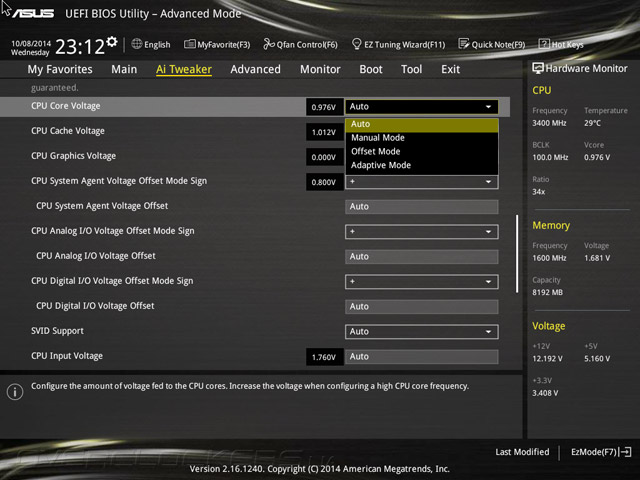Viewport: 640px width, 480px height.
Task: Open SVID Support dropdown
Action: click(422, 331)
